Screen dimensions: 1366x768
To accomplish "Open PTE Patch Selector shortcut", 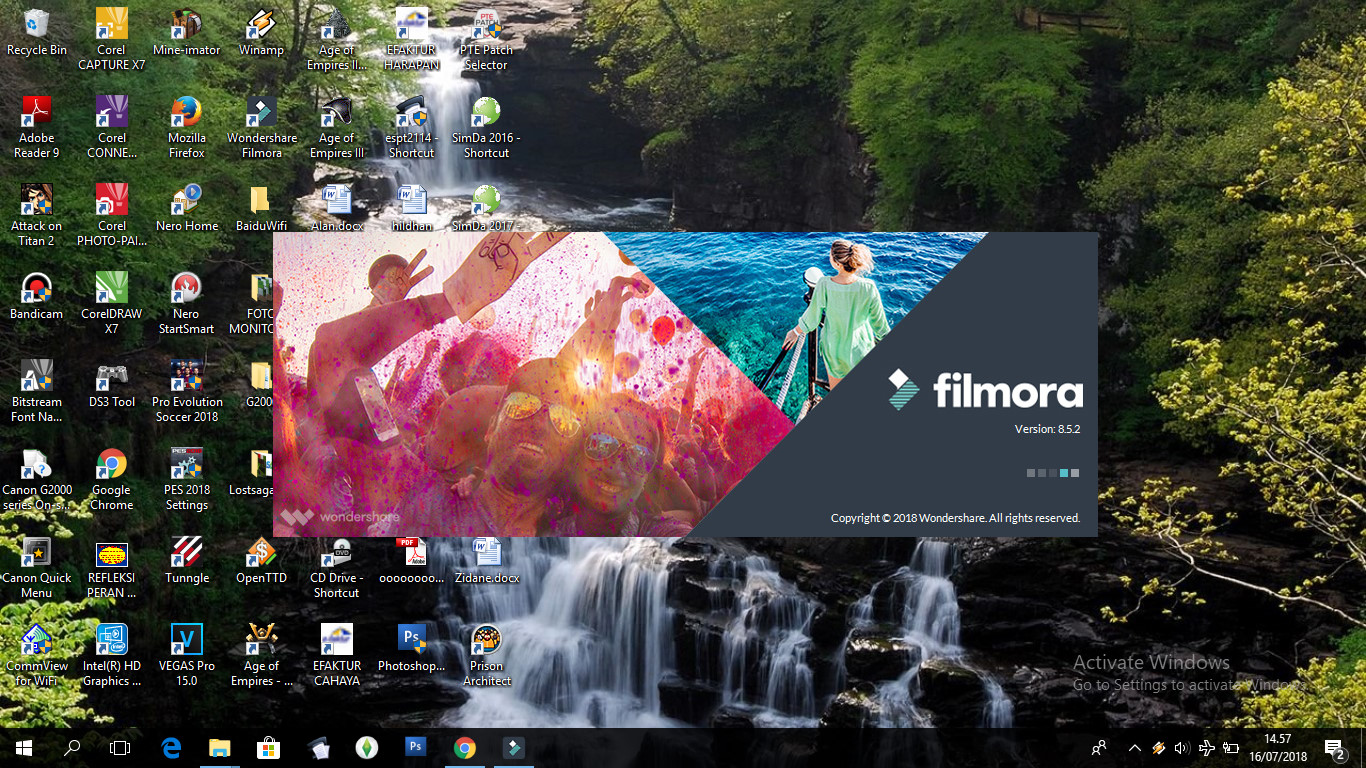I will coord(486,40).
